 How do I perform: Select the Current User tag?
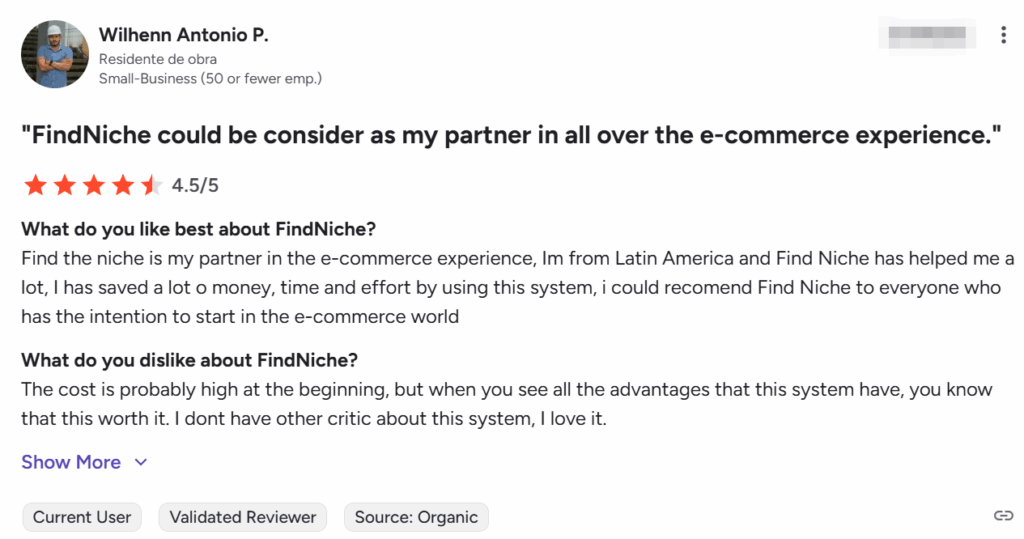pyautogui.click(x=82, y=517)
